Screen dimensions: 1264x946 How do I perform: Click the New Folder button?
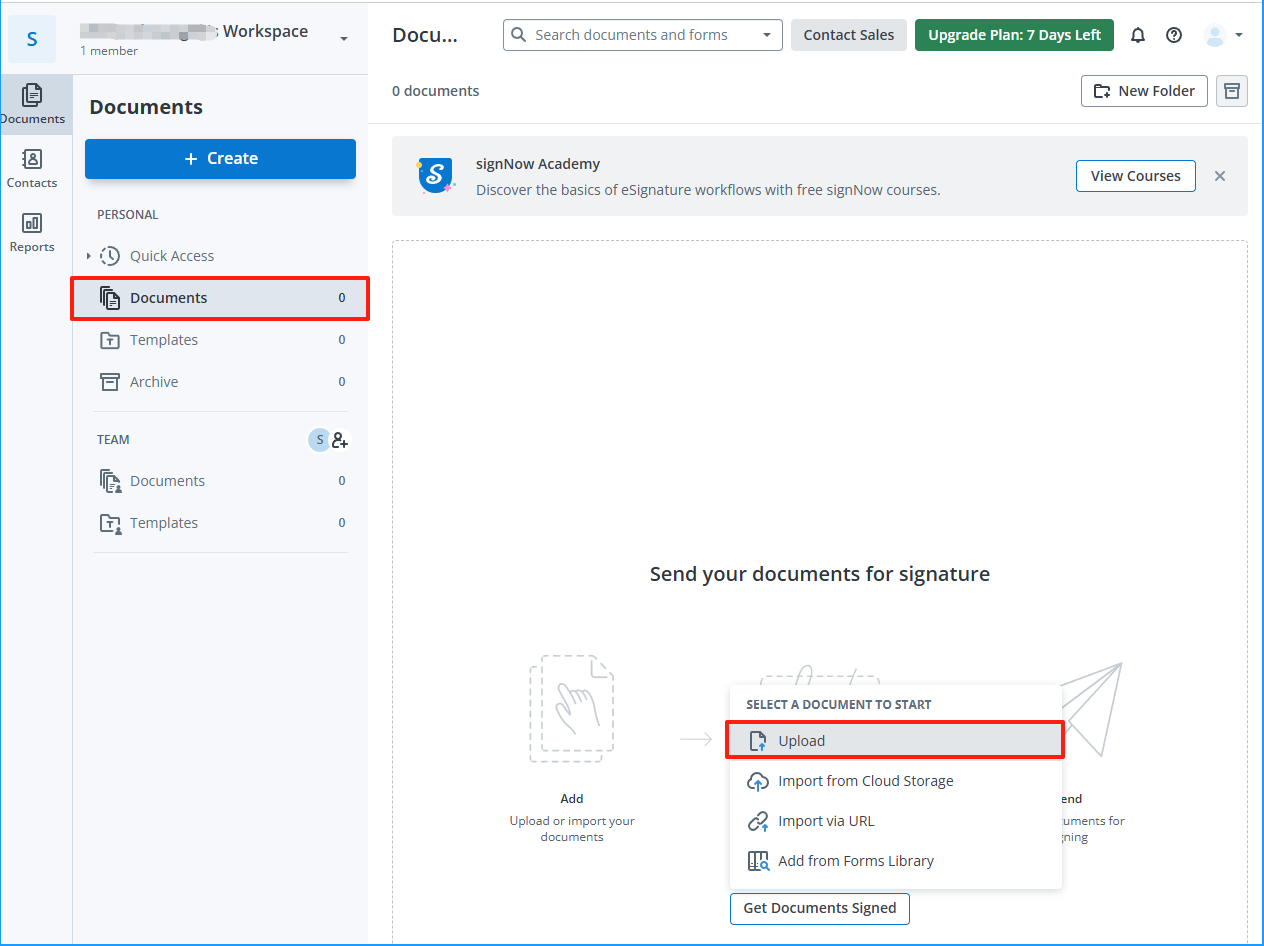pyautogui.click(x=1144, y=91)
